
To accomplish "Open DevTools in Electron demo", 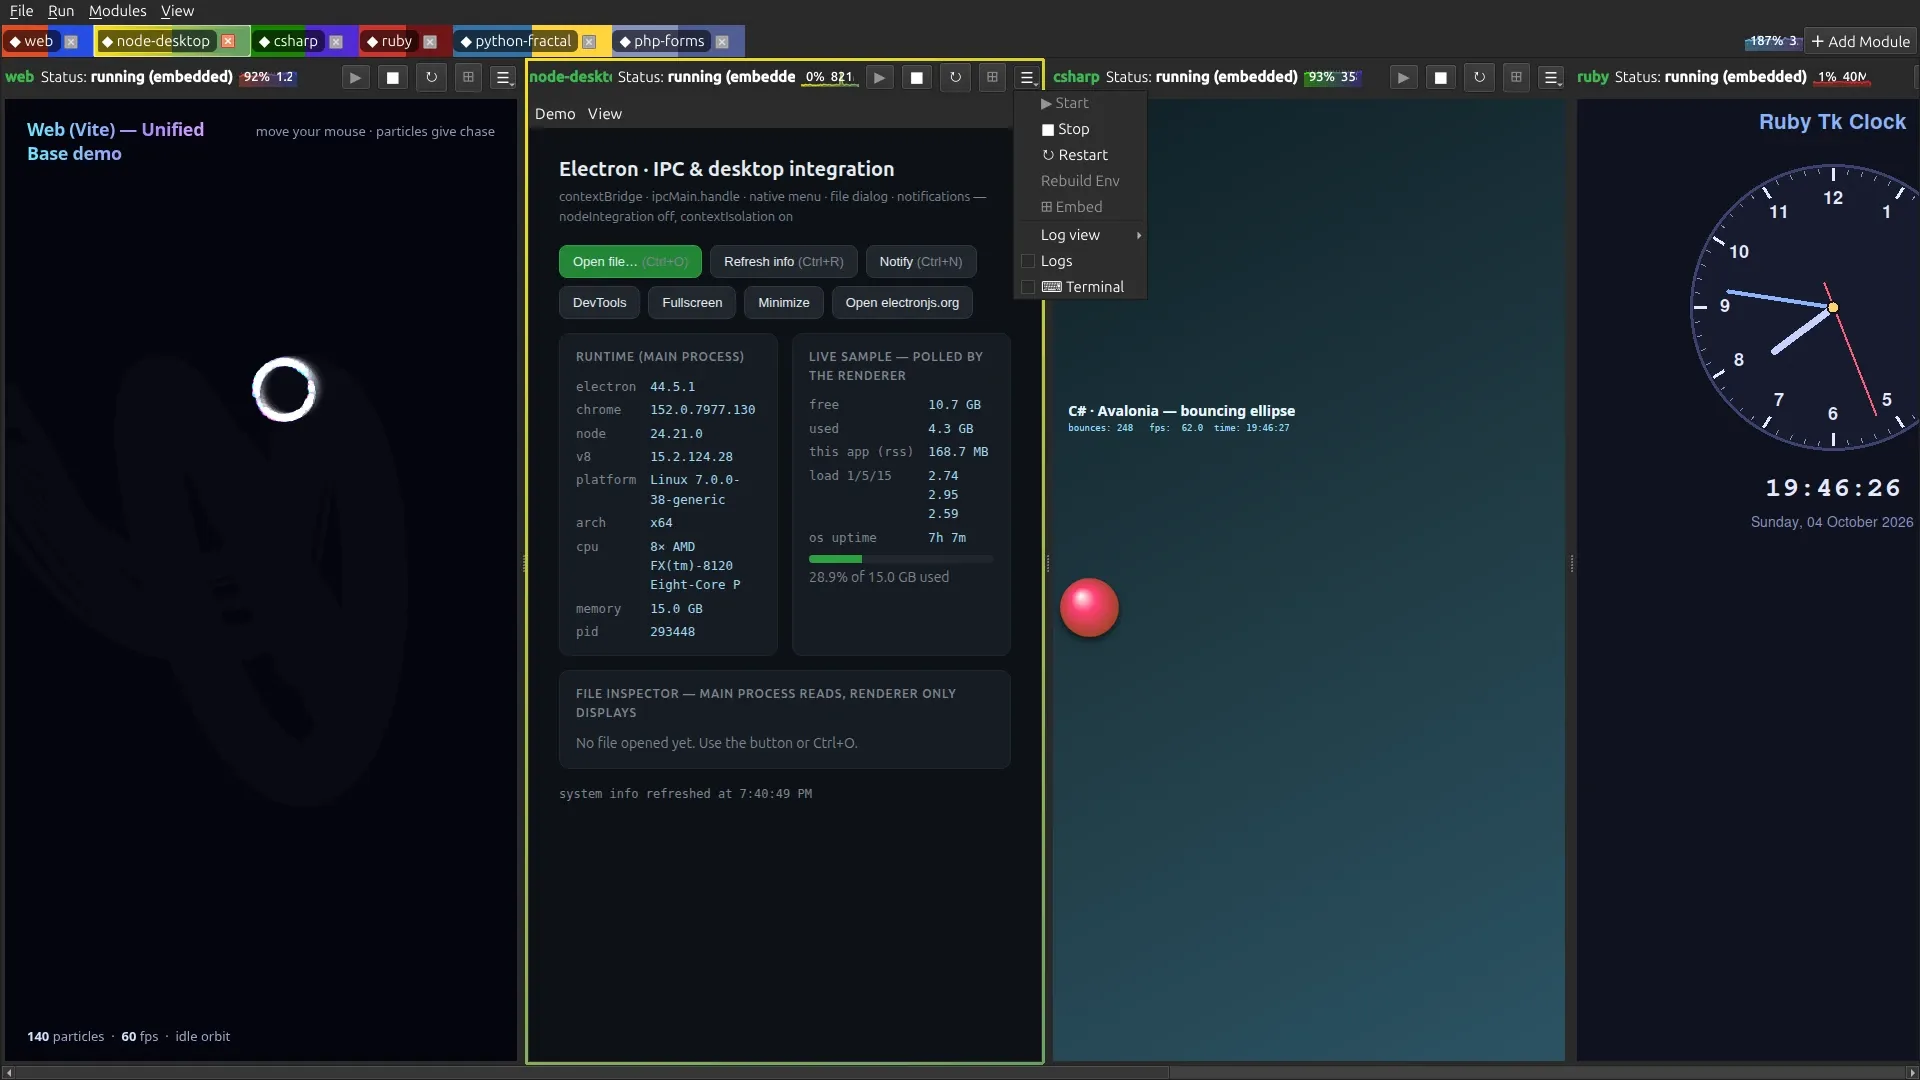I will 599,303.
